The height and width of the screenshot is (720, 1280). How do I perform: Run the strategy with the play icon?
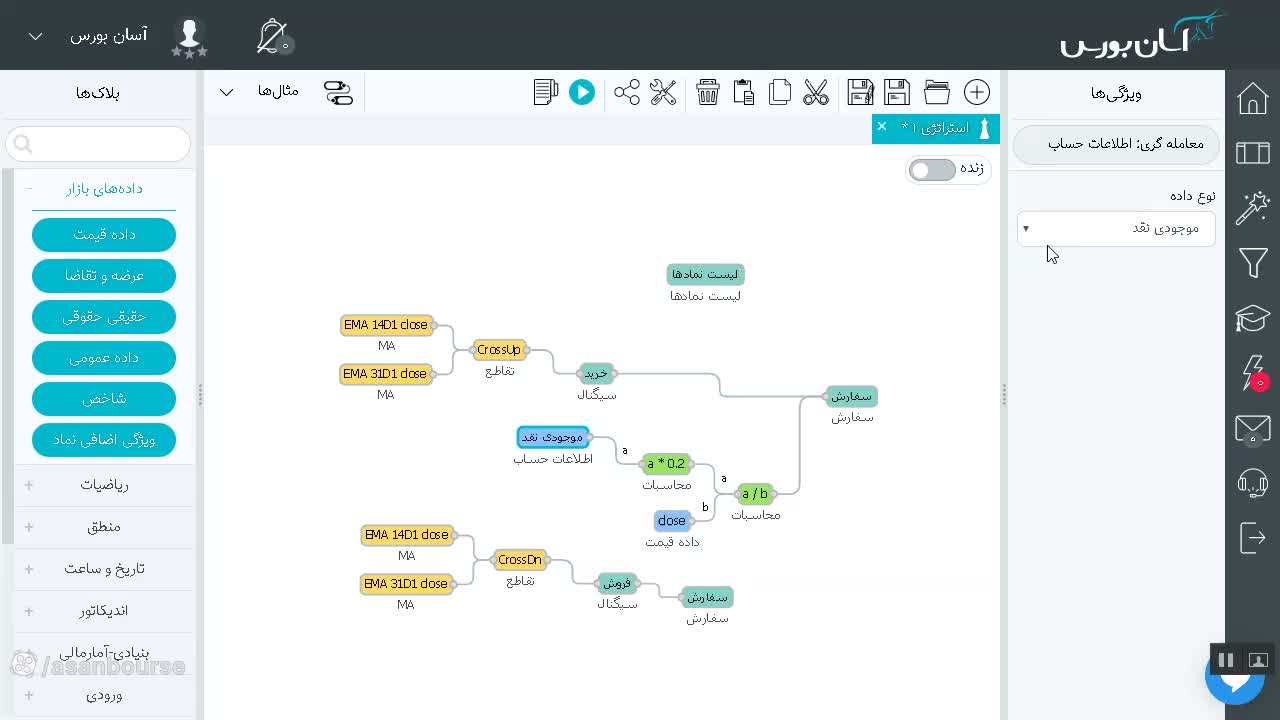click(582, 93)
